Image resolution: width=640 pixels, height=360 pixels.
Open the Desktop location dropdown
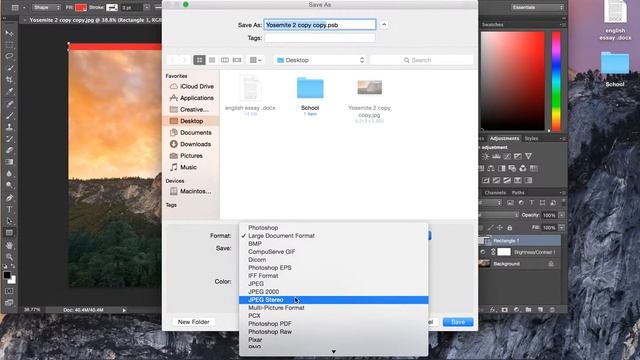pyautogui.click(x=320, y=60)
